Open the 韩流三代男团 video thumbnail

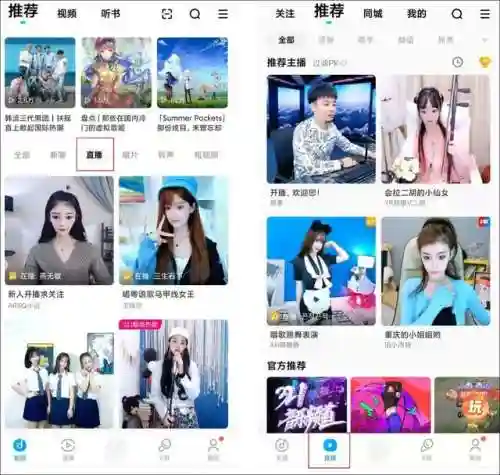[40, 73]
